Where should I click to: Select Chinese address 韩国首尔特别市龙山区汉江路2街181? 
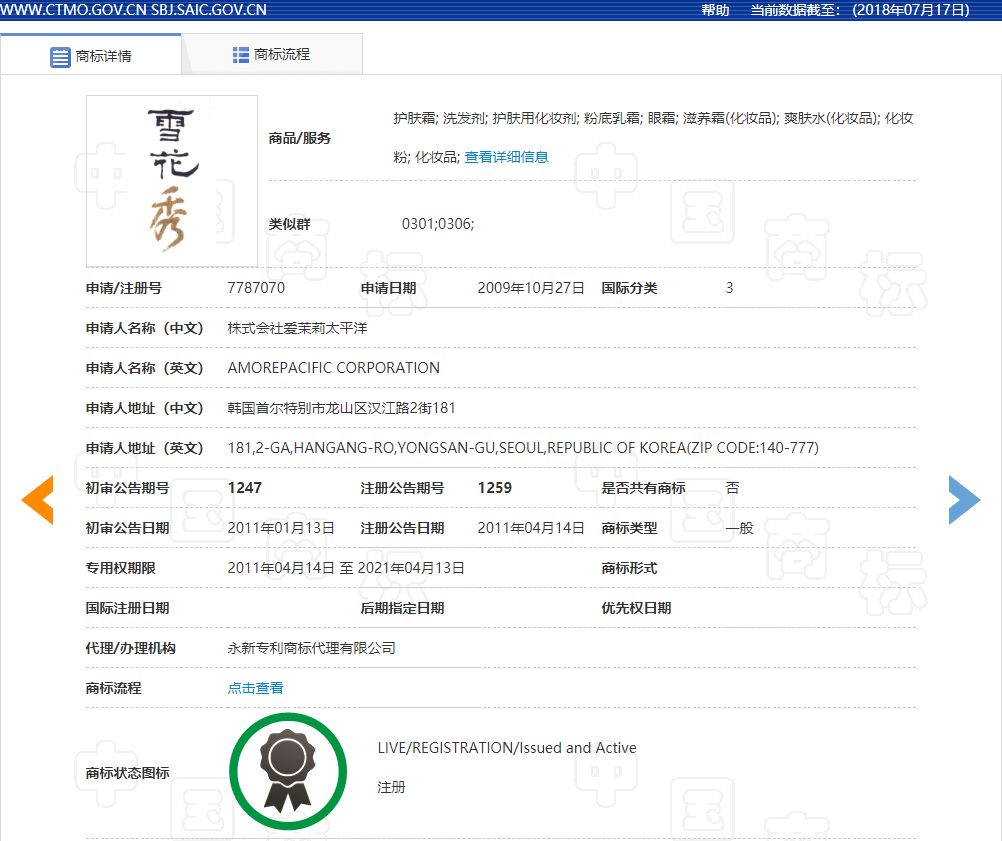point(341,408)
